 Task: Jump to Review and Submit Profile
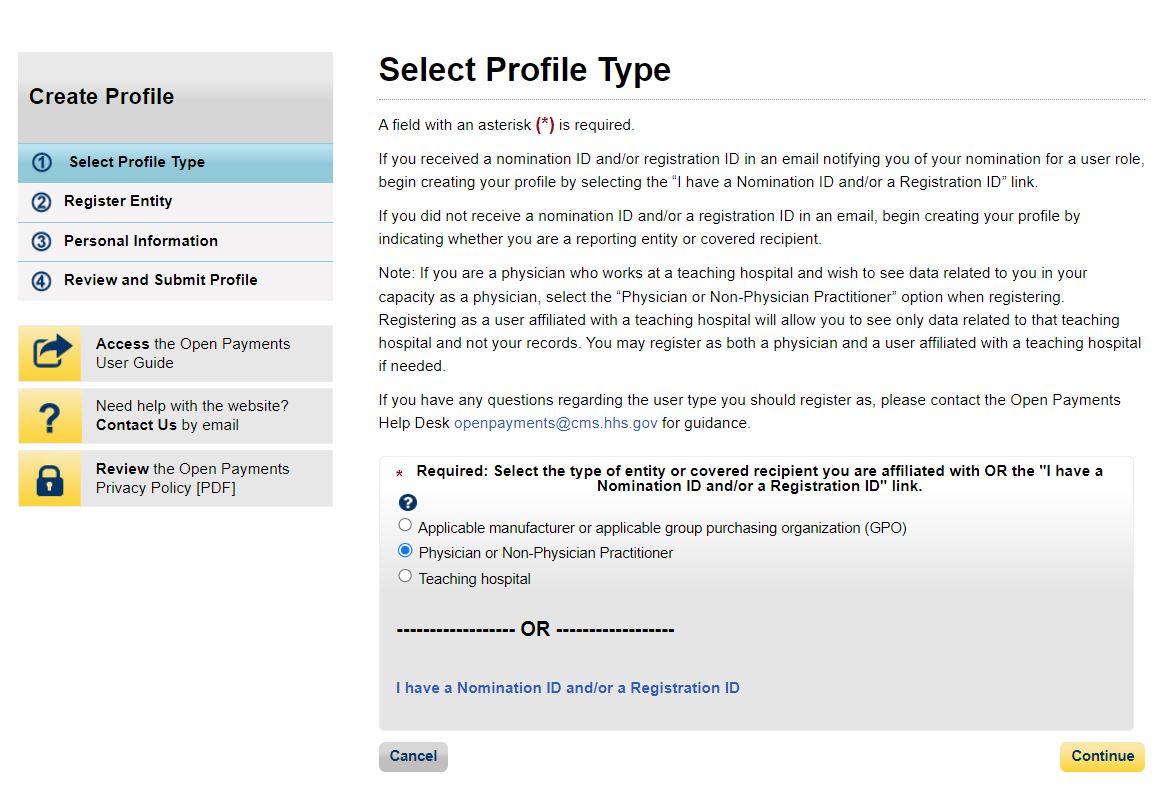click(x=161, y=280)
